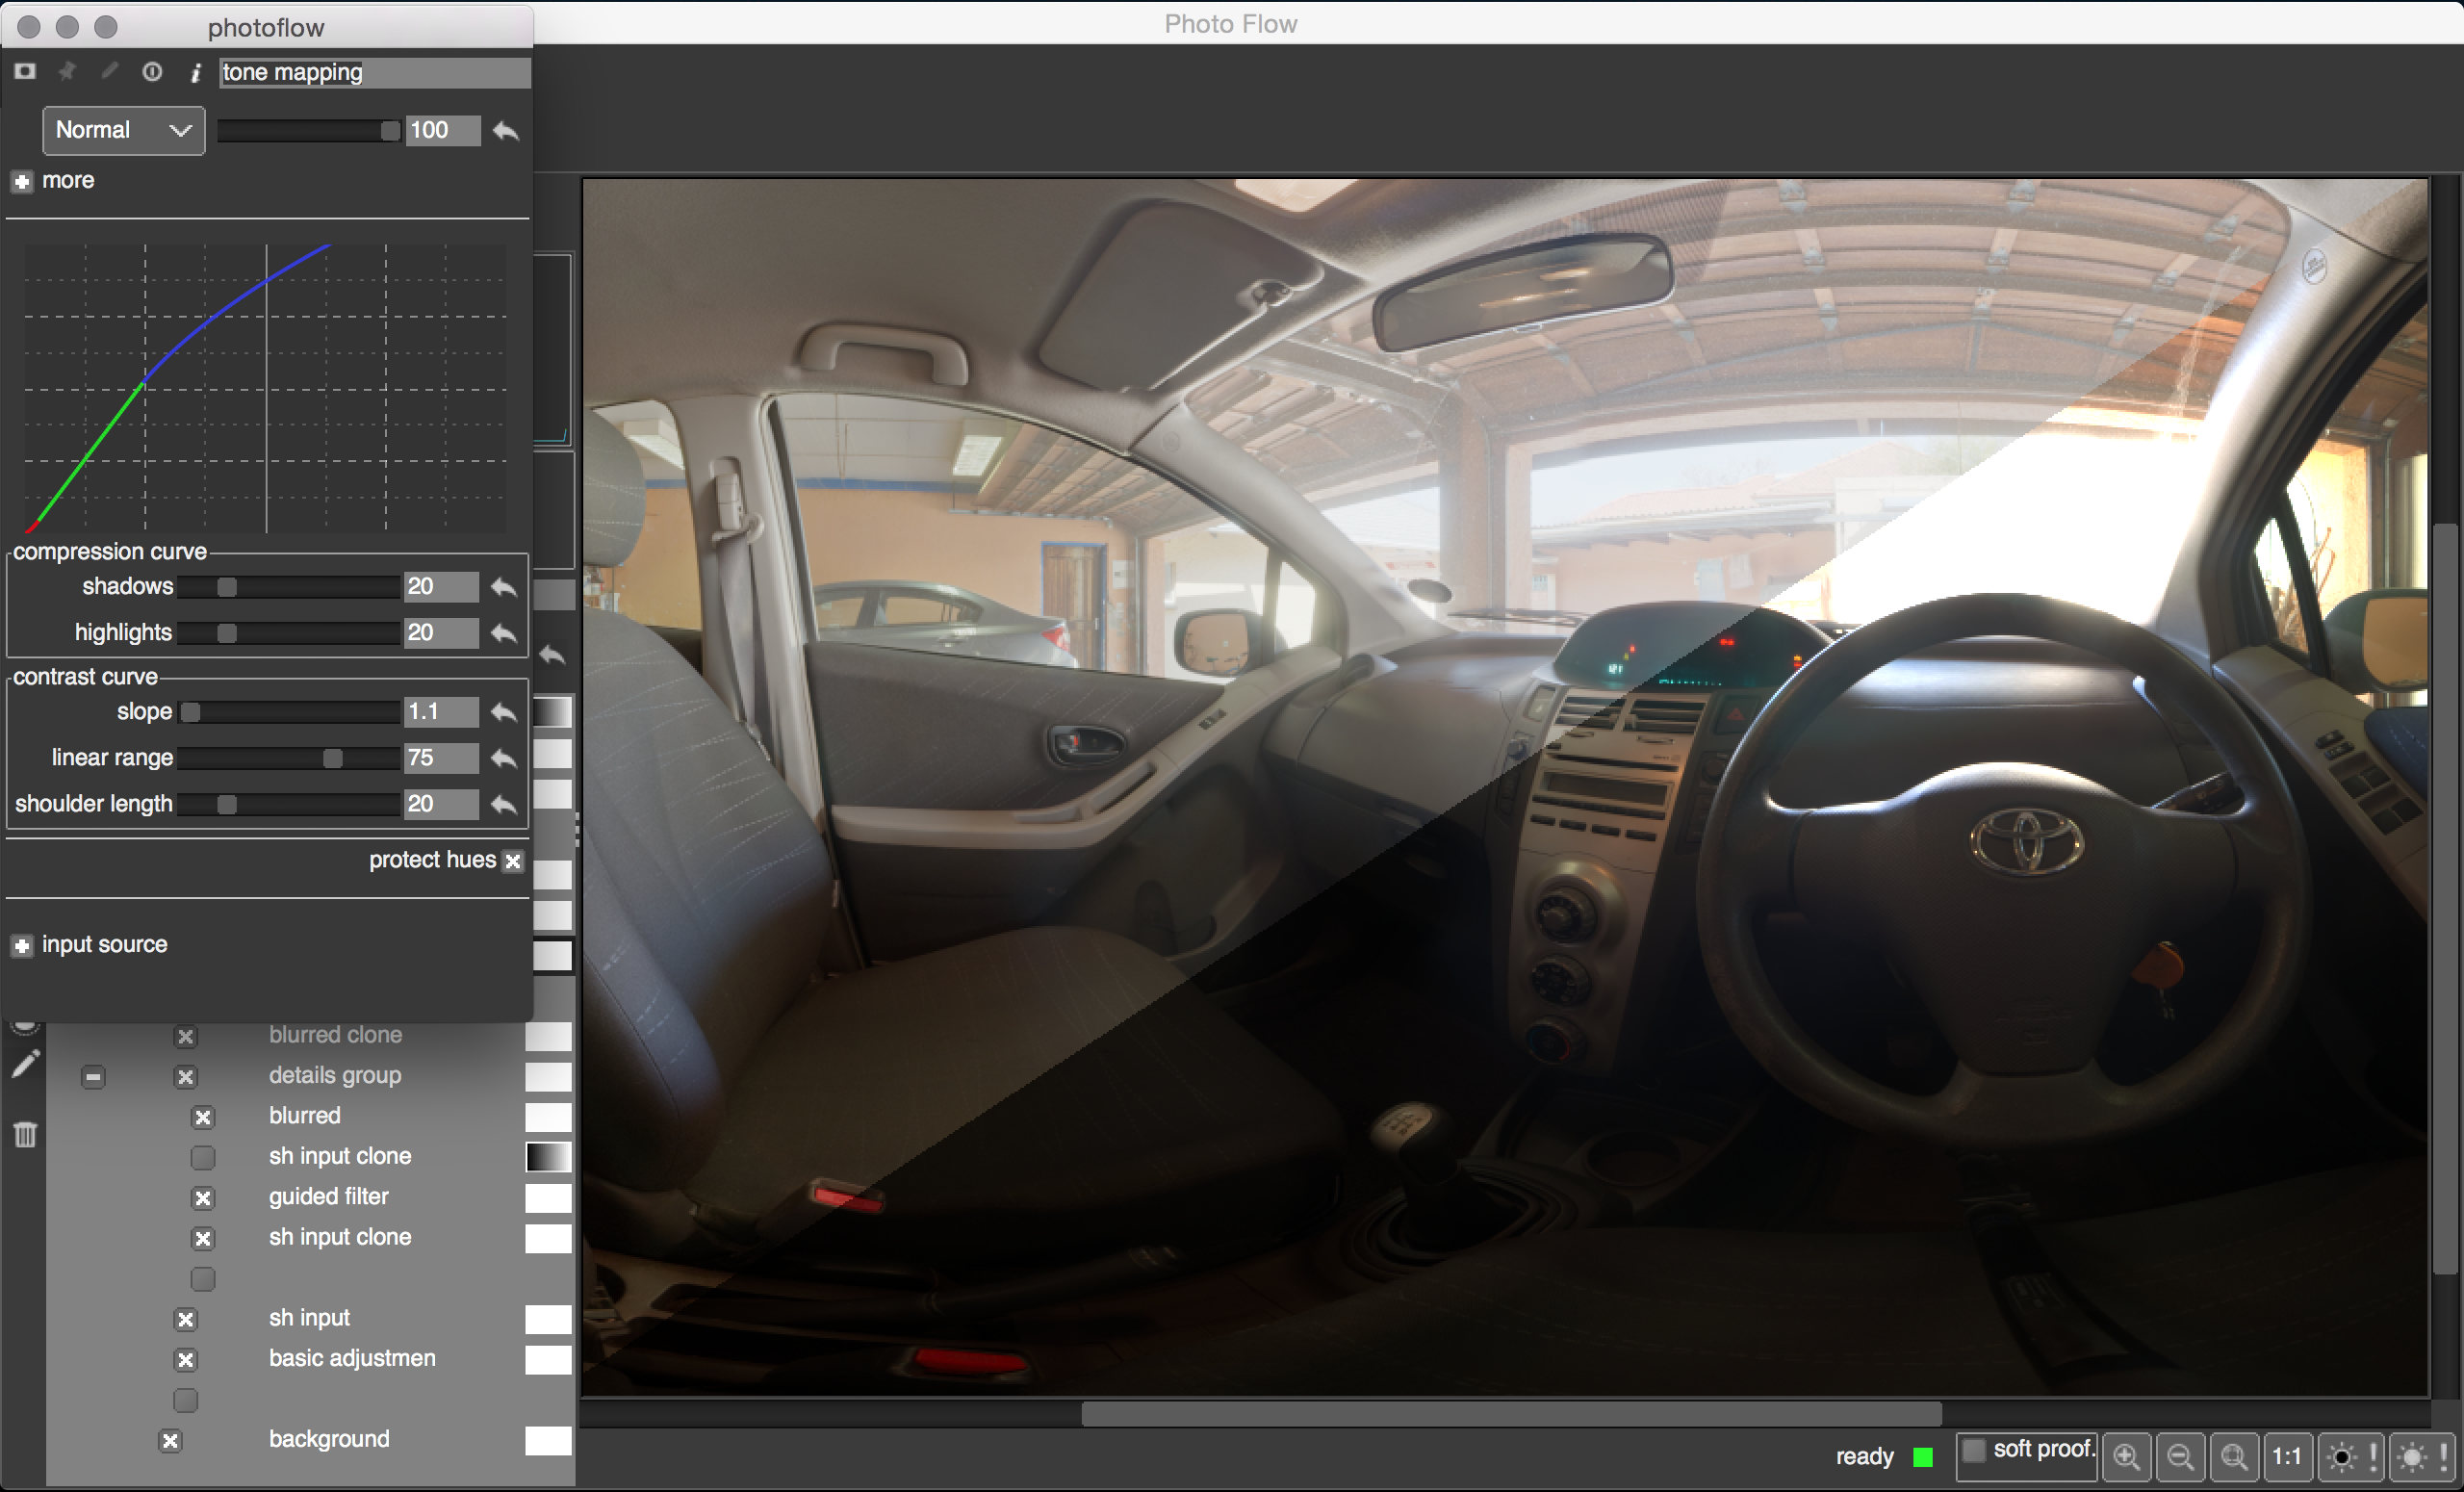The image size is (2464, 1492).
Task: Click the tone mapping layer name field
Action: (x=374, y=73)
